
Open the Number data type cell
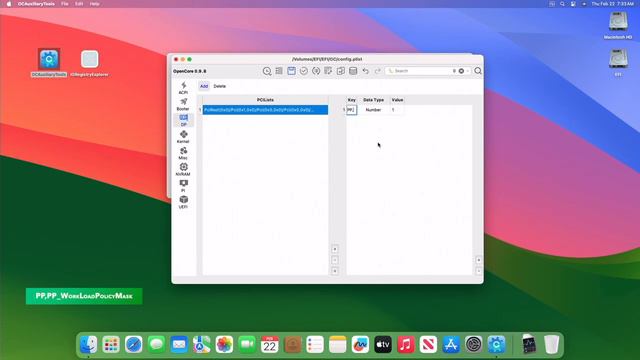point(373,110)
